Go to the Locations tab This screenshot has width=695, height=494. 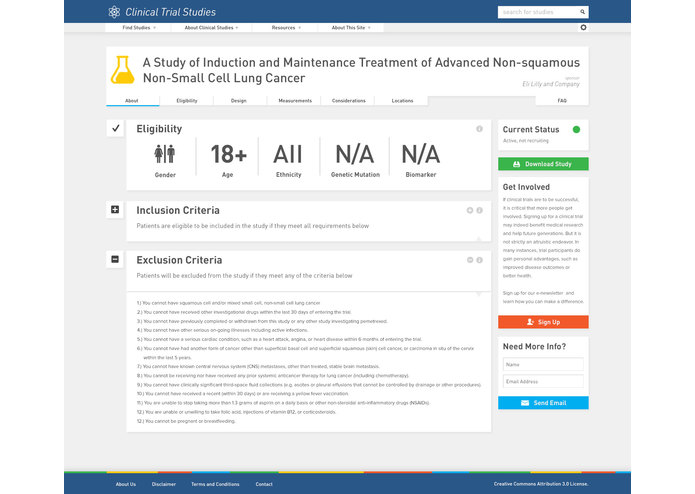click(402, 101)
